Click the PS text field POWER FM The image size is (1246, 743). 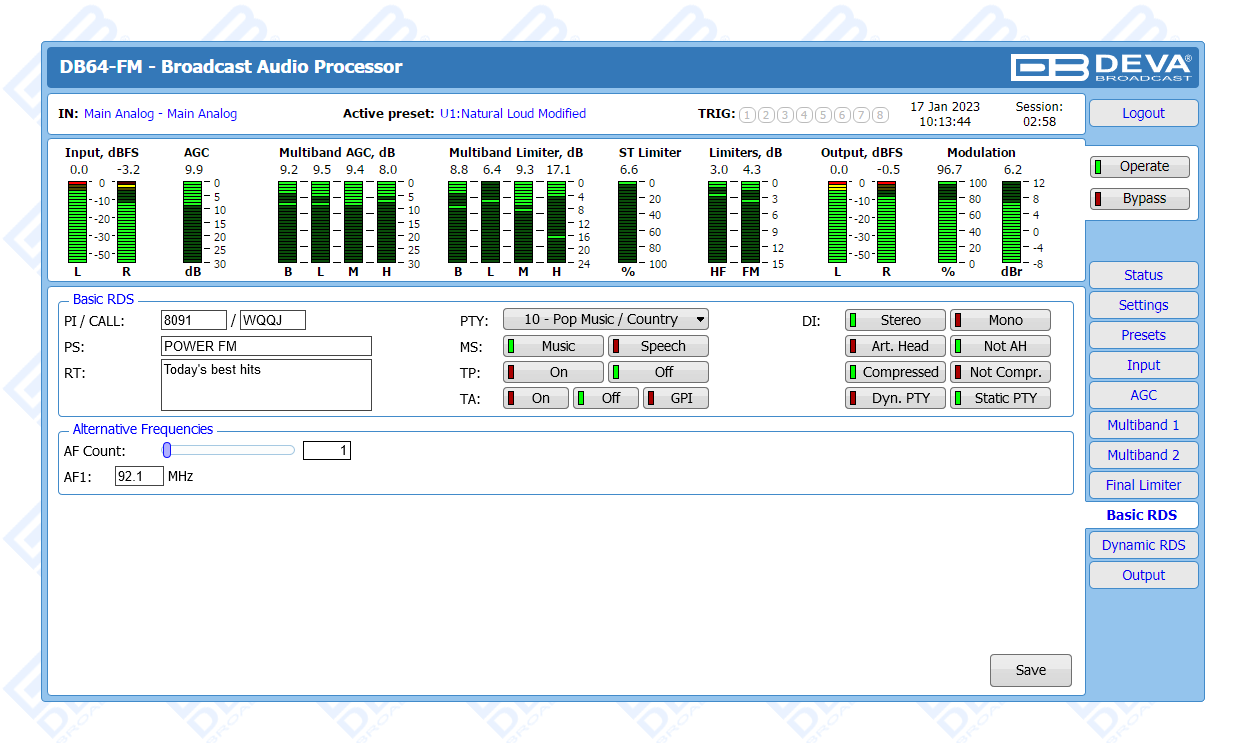tap(266, 346)
